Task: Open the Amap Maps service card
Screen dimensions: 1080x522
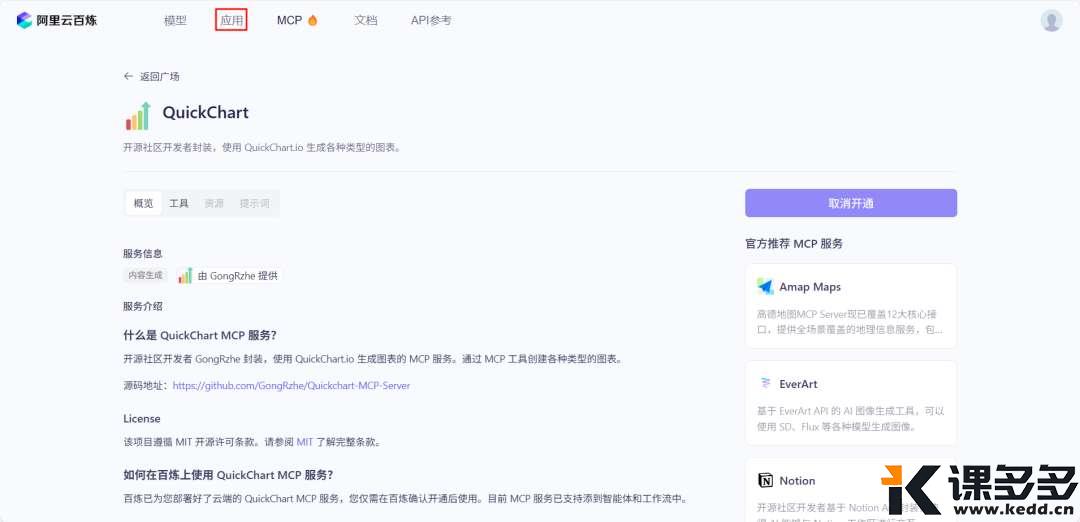Action: (x=851, y=306)
